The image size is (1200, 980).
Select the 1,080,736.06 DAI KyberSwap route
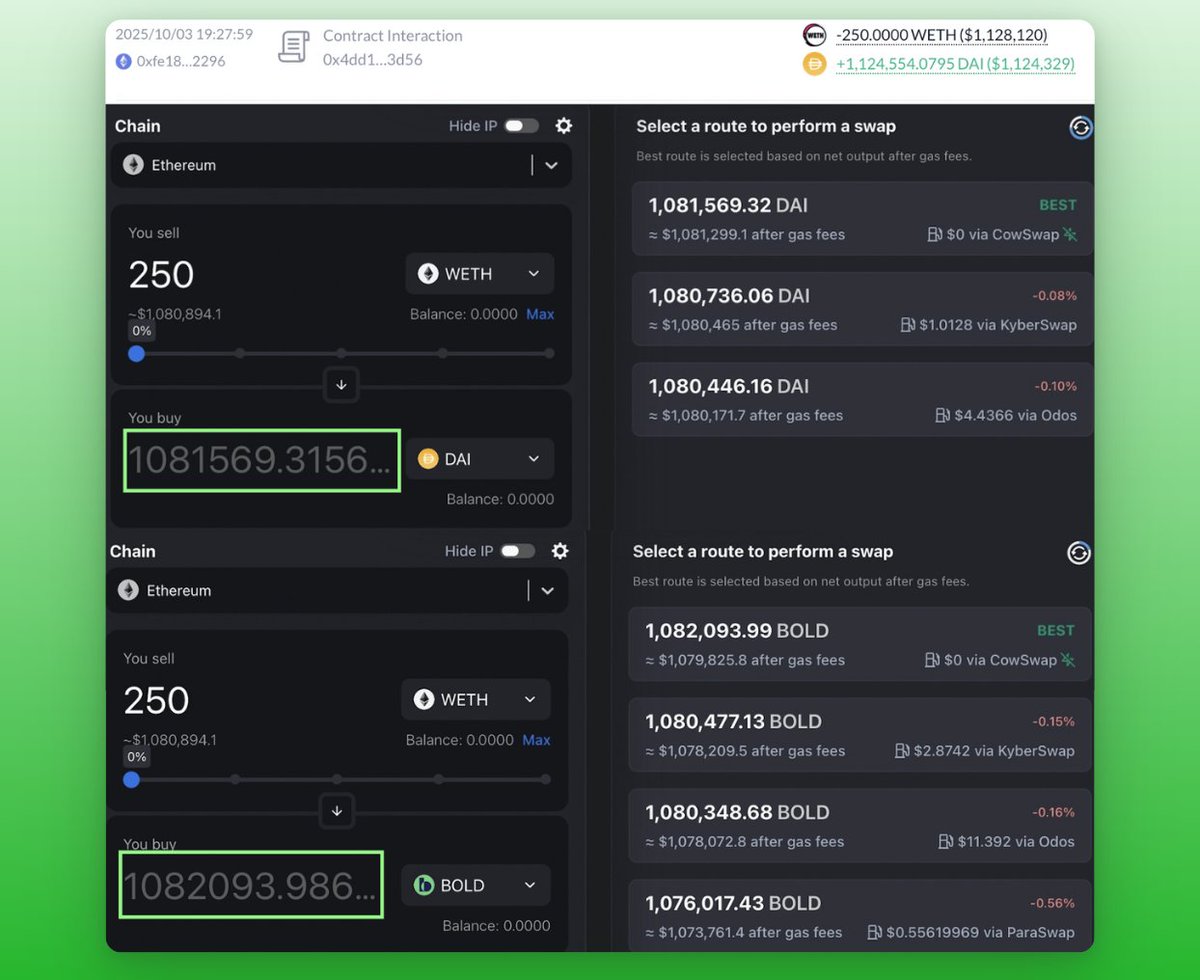[x=863, y=309]
